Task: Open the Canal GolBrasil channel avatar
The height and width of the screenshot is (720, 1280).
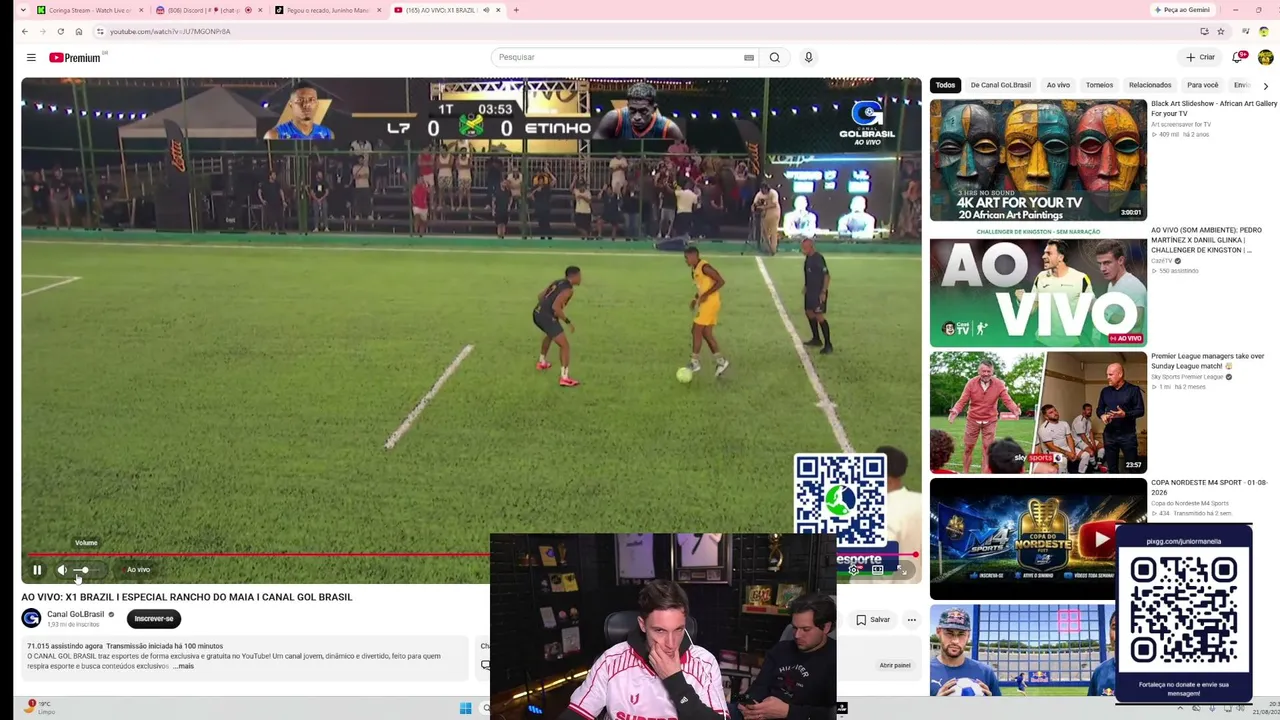Action: pos(31,618)
